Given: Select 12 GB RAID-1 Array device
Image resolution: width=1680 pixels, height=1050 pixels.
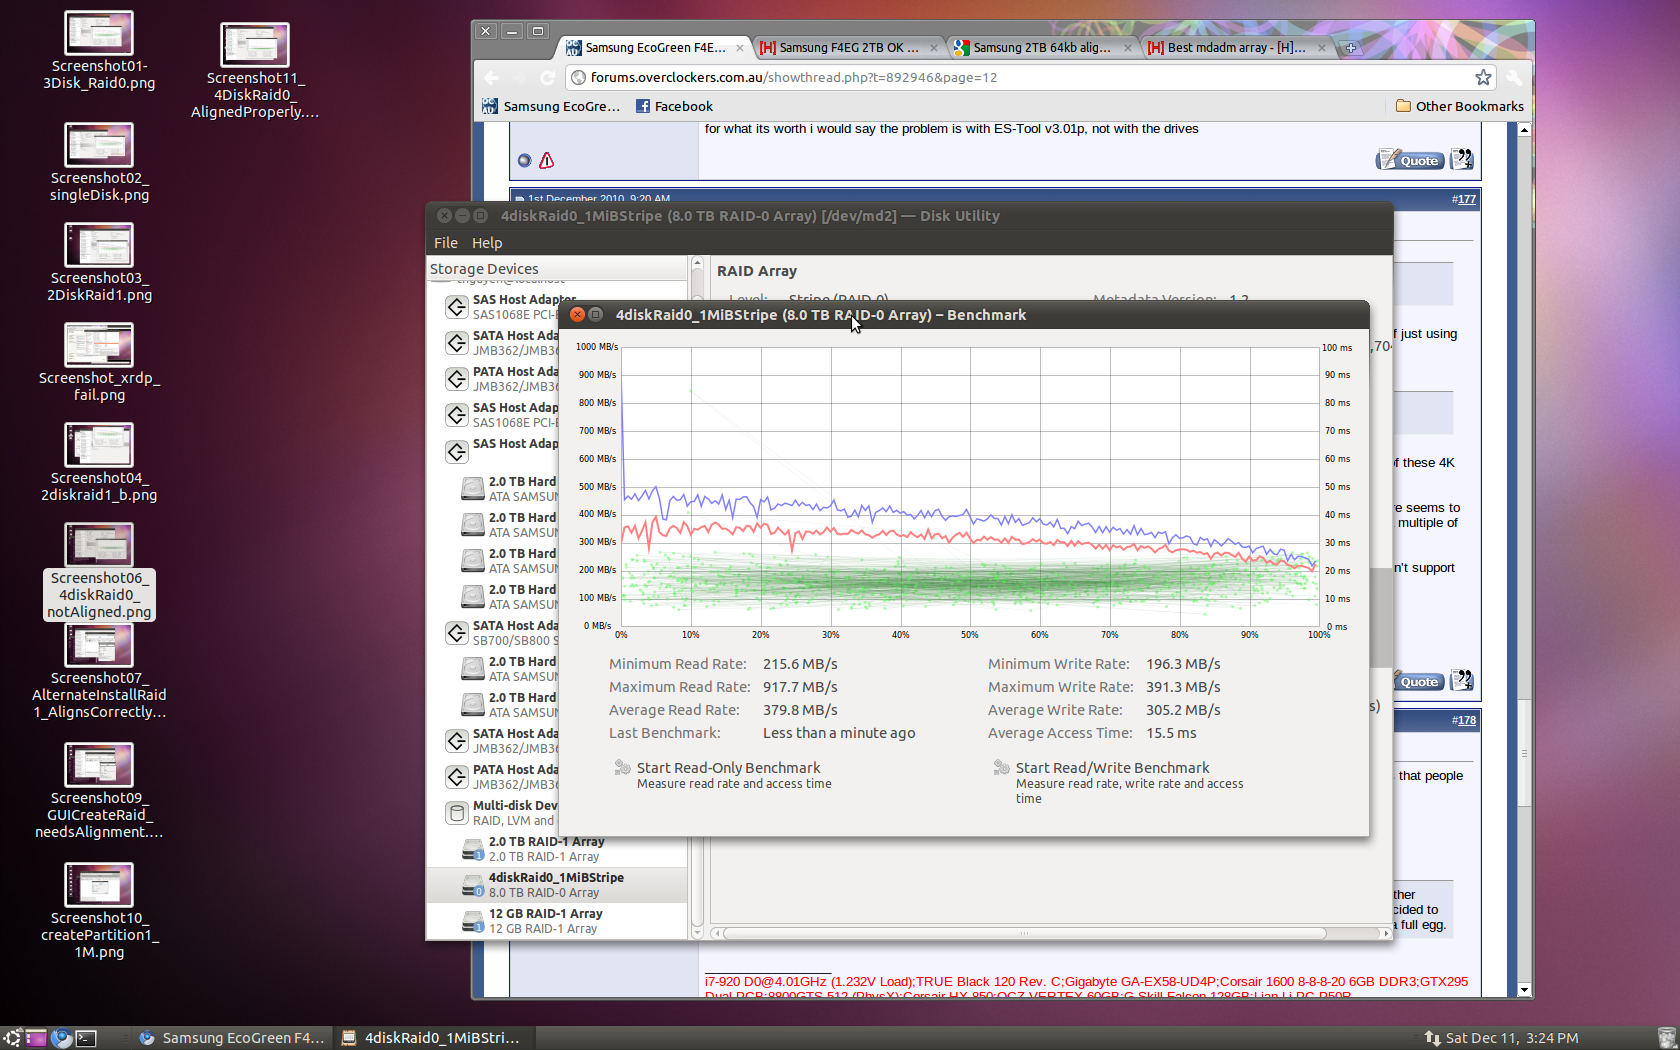Looking at the screenshot, I should click(x=557, y=921).
